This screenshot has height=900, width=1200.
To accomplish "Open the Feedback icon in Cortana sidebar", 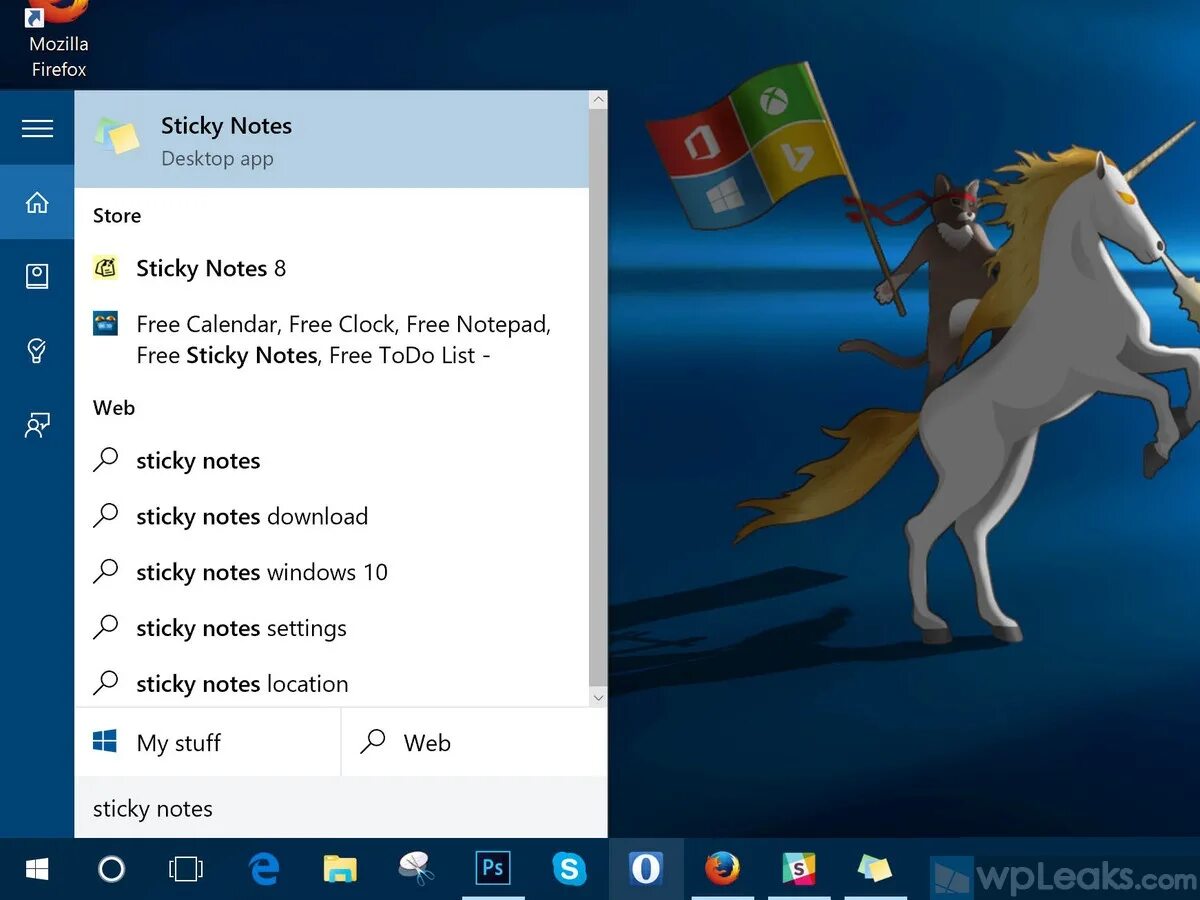I will click(37, 425).
